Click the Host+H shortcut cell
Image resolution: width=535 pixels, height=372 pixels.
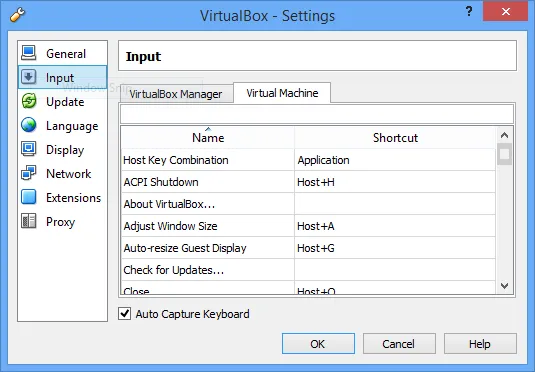pos(395,182)
